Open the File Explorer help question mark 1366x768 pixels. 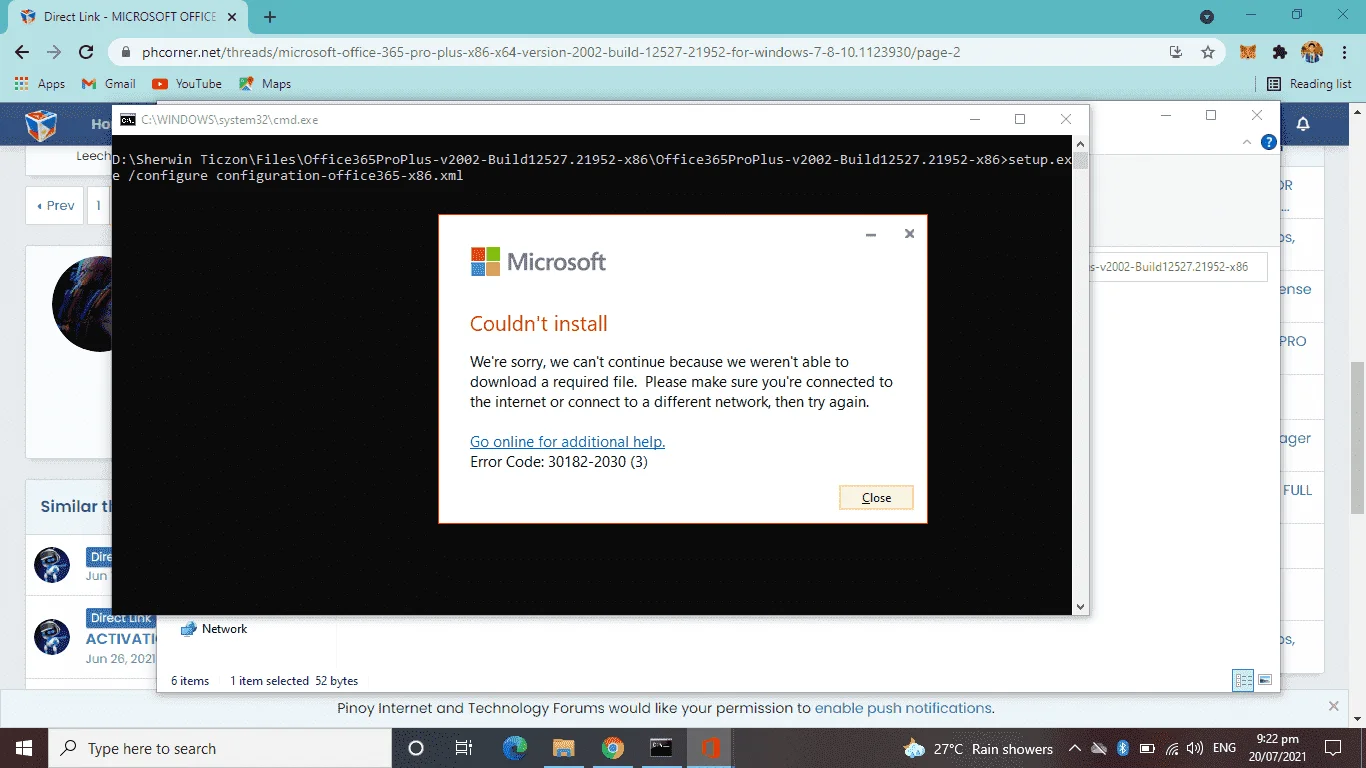click(1268, 143)
